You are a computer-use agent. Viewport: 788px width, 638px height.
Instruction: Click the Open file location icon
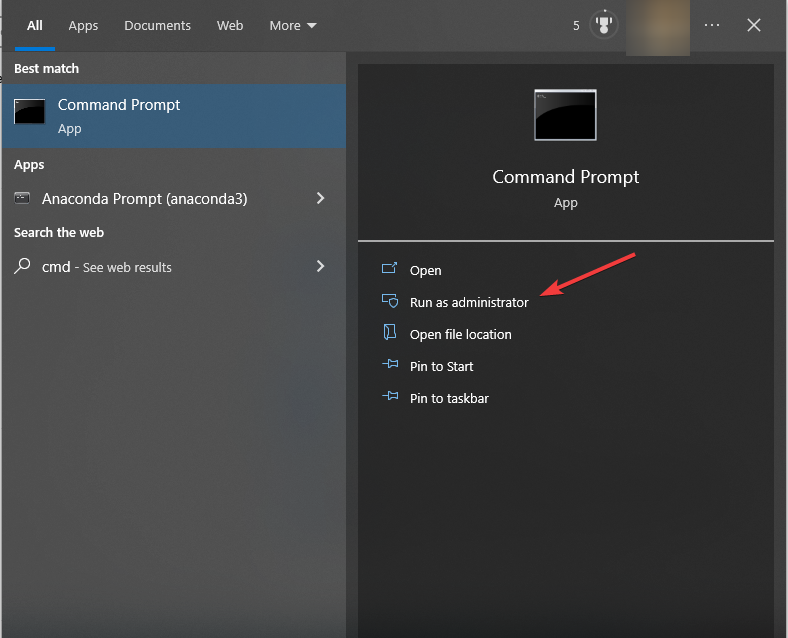(390, 334)
